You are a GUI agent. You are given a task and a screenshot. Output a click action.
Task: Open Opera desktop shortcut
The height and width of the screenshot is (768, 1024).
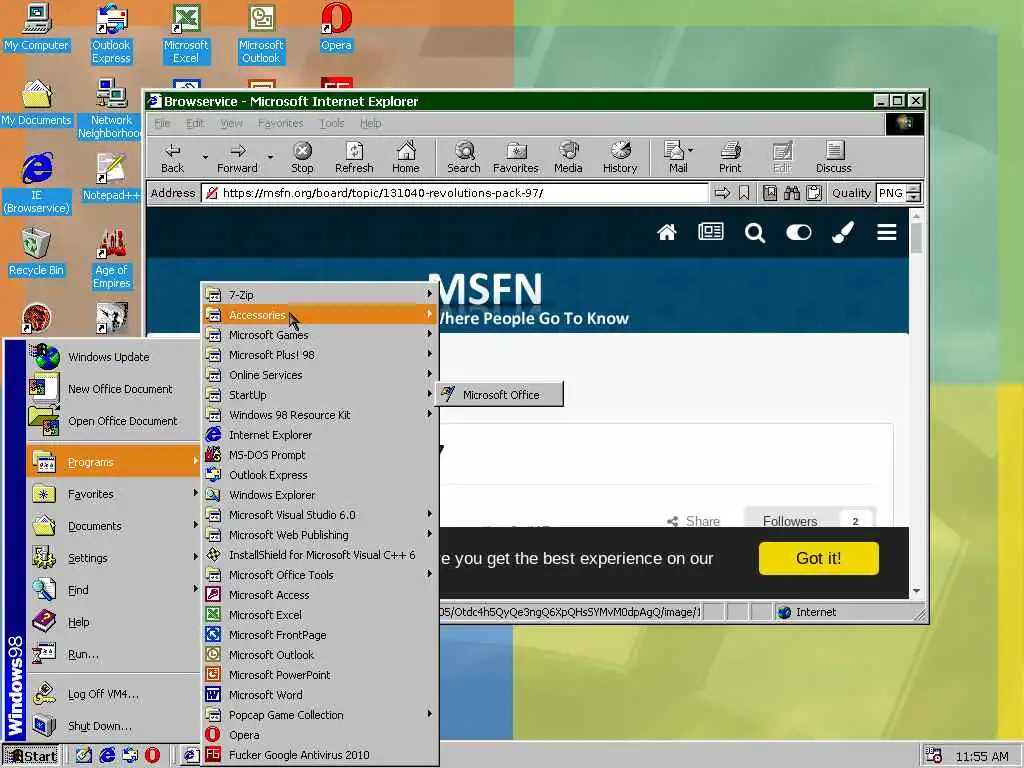tap(336, 27)
